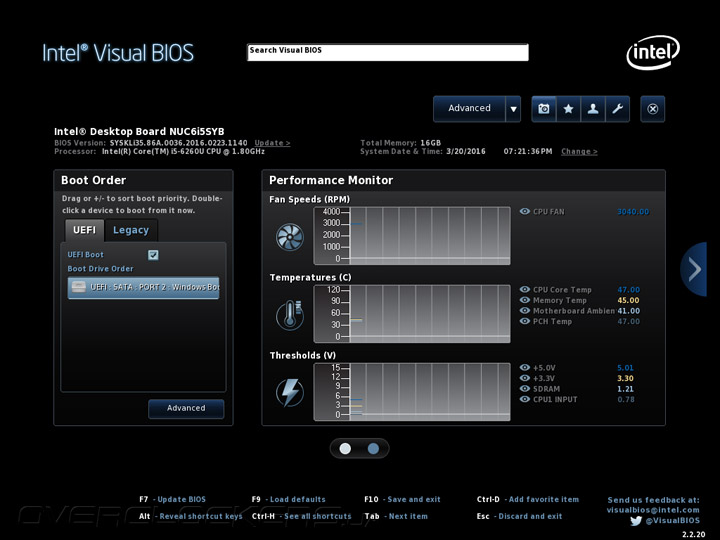
Task: Switch to the UEFI tab
Action: tap(84, 230)
